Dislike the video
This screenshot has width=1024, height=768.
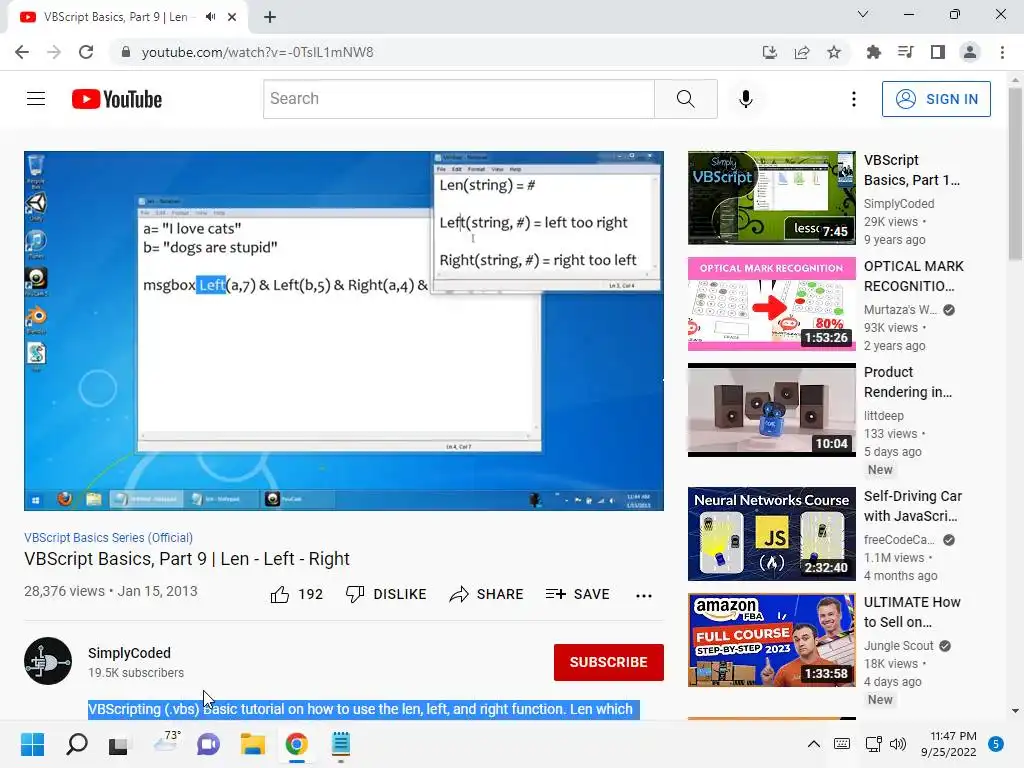pos(386,594)
